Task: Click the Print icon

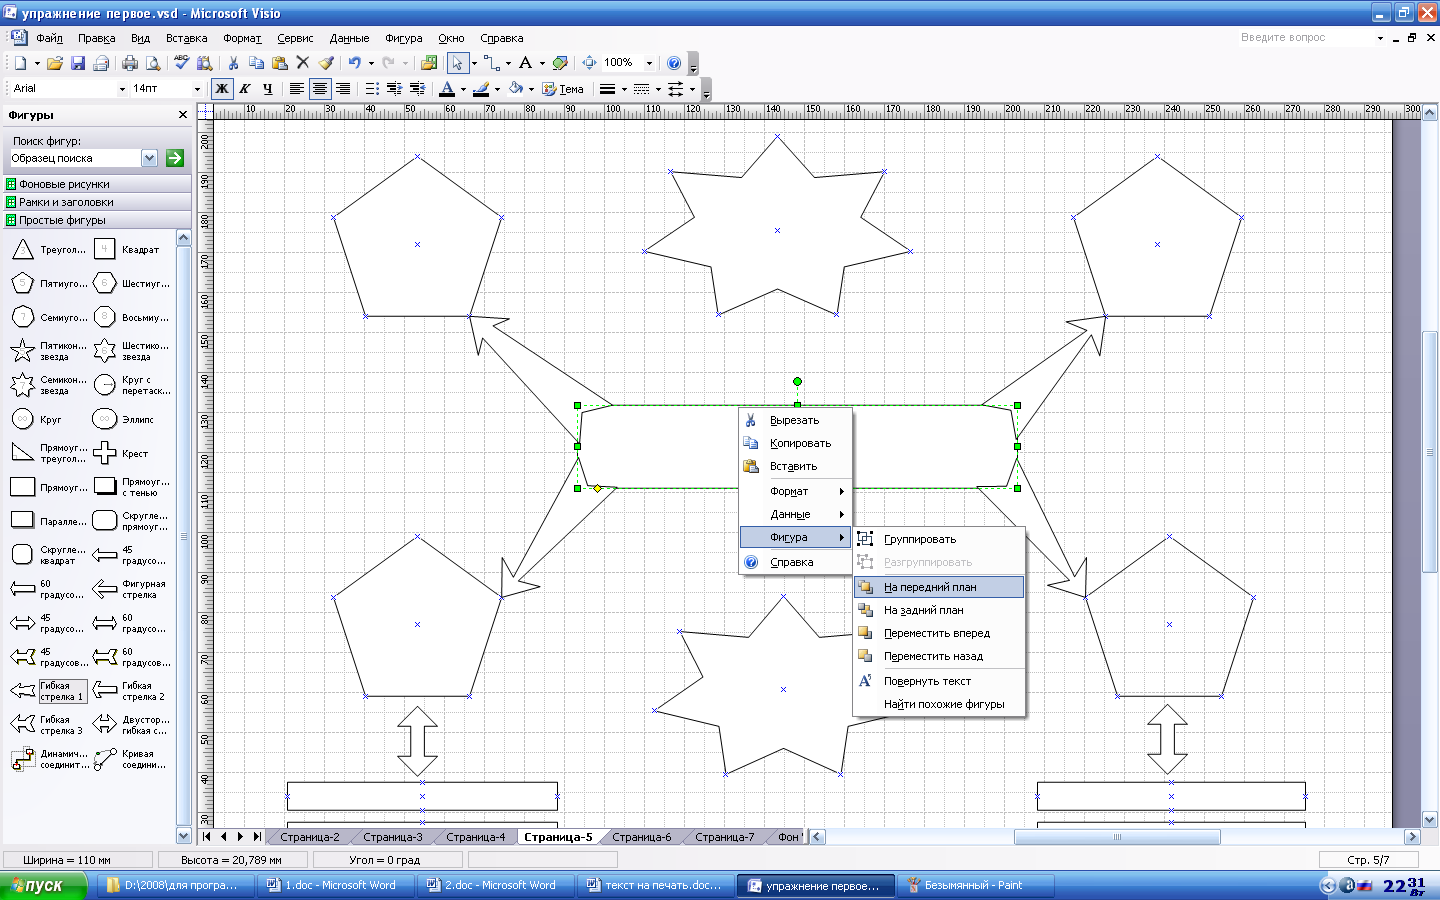Action: [130, 63]
